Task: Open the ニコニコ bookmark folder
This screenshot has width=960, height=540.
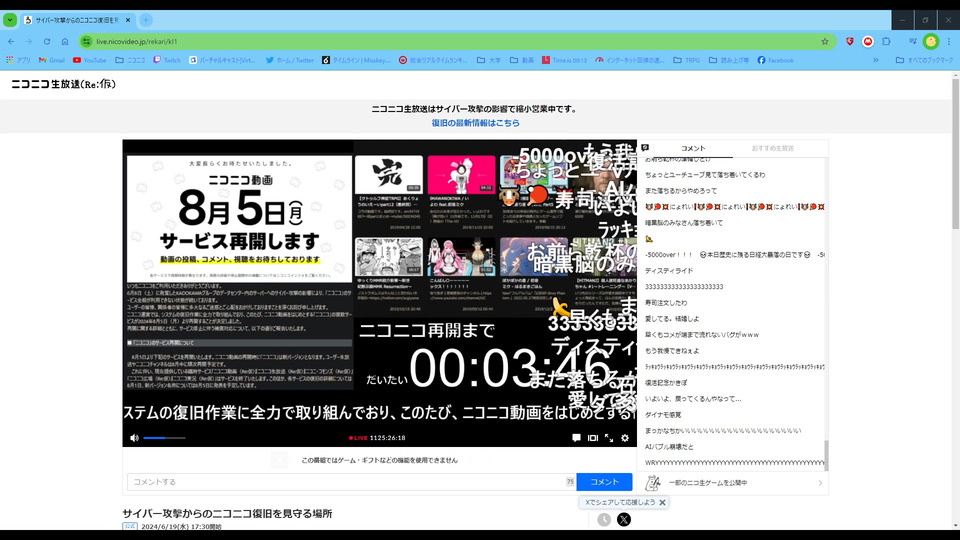Action: [130, 60]
